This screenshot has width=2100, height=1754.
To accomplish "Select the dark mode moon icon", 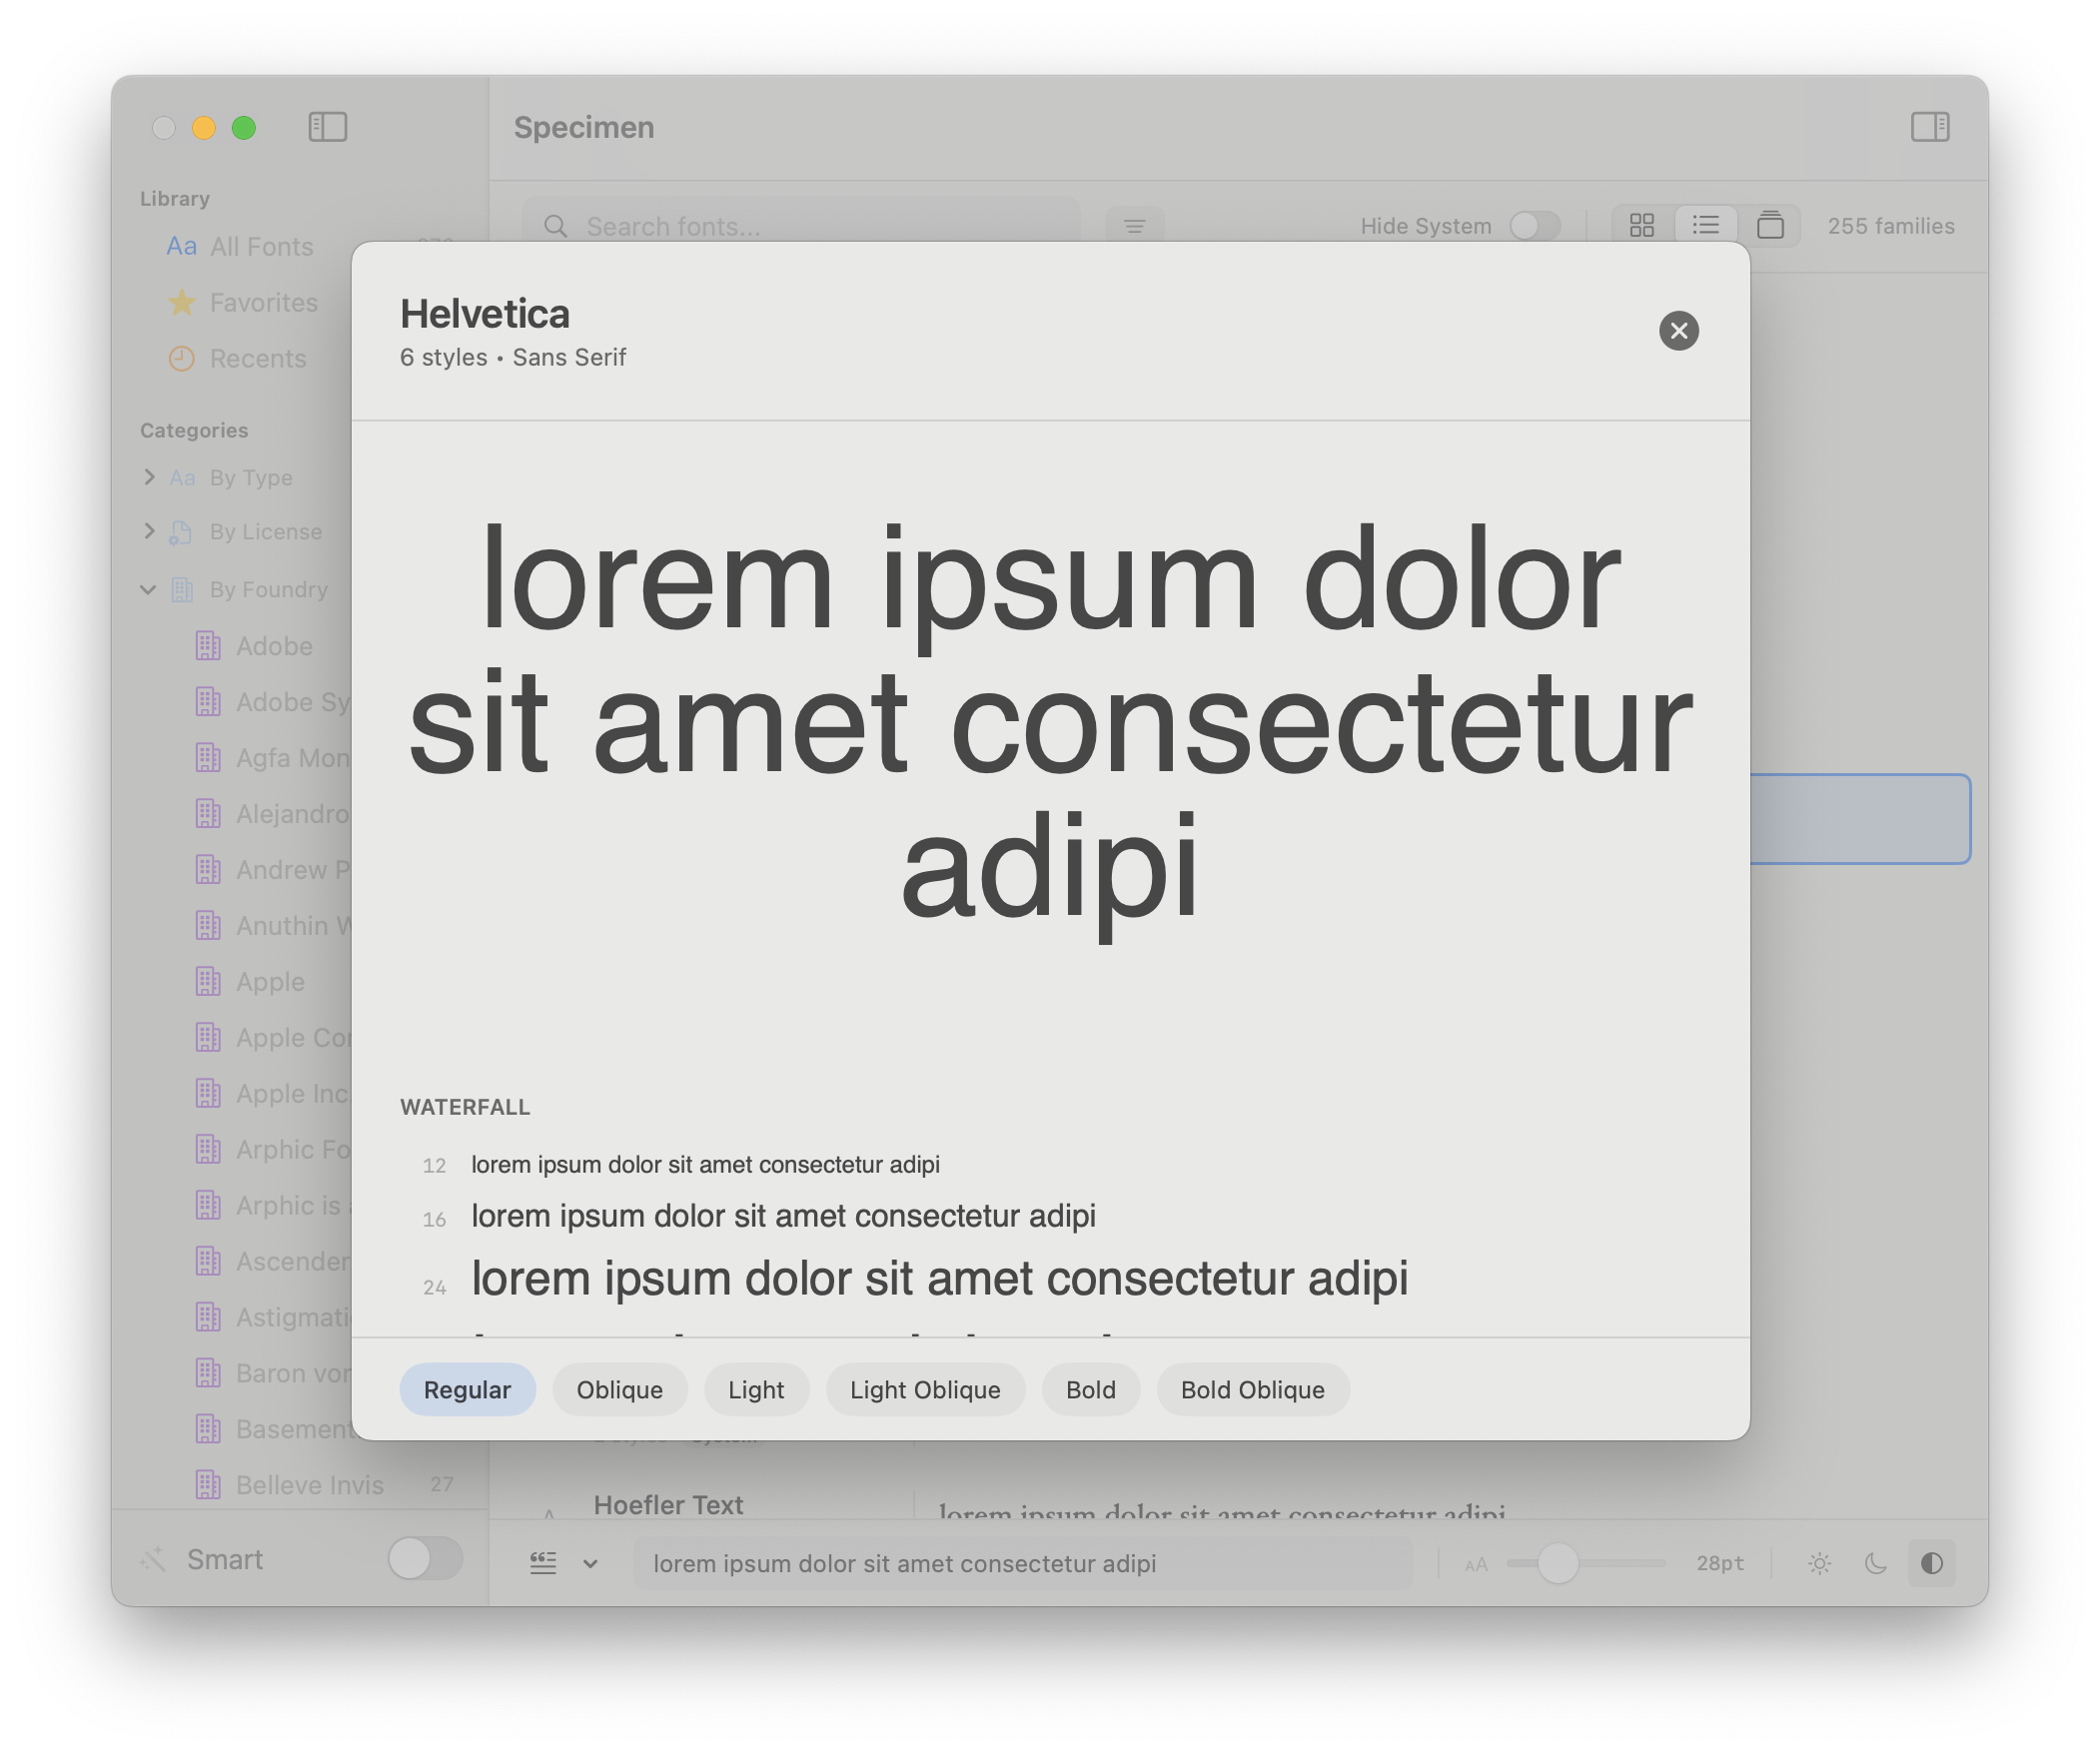I will [1875, 1563].
